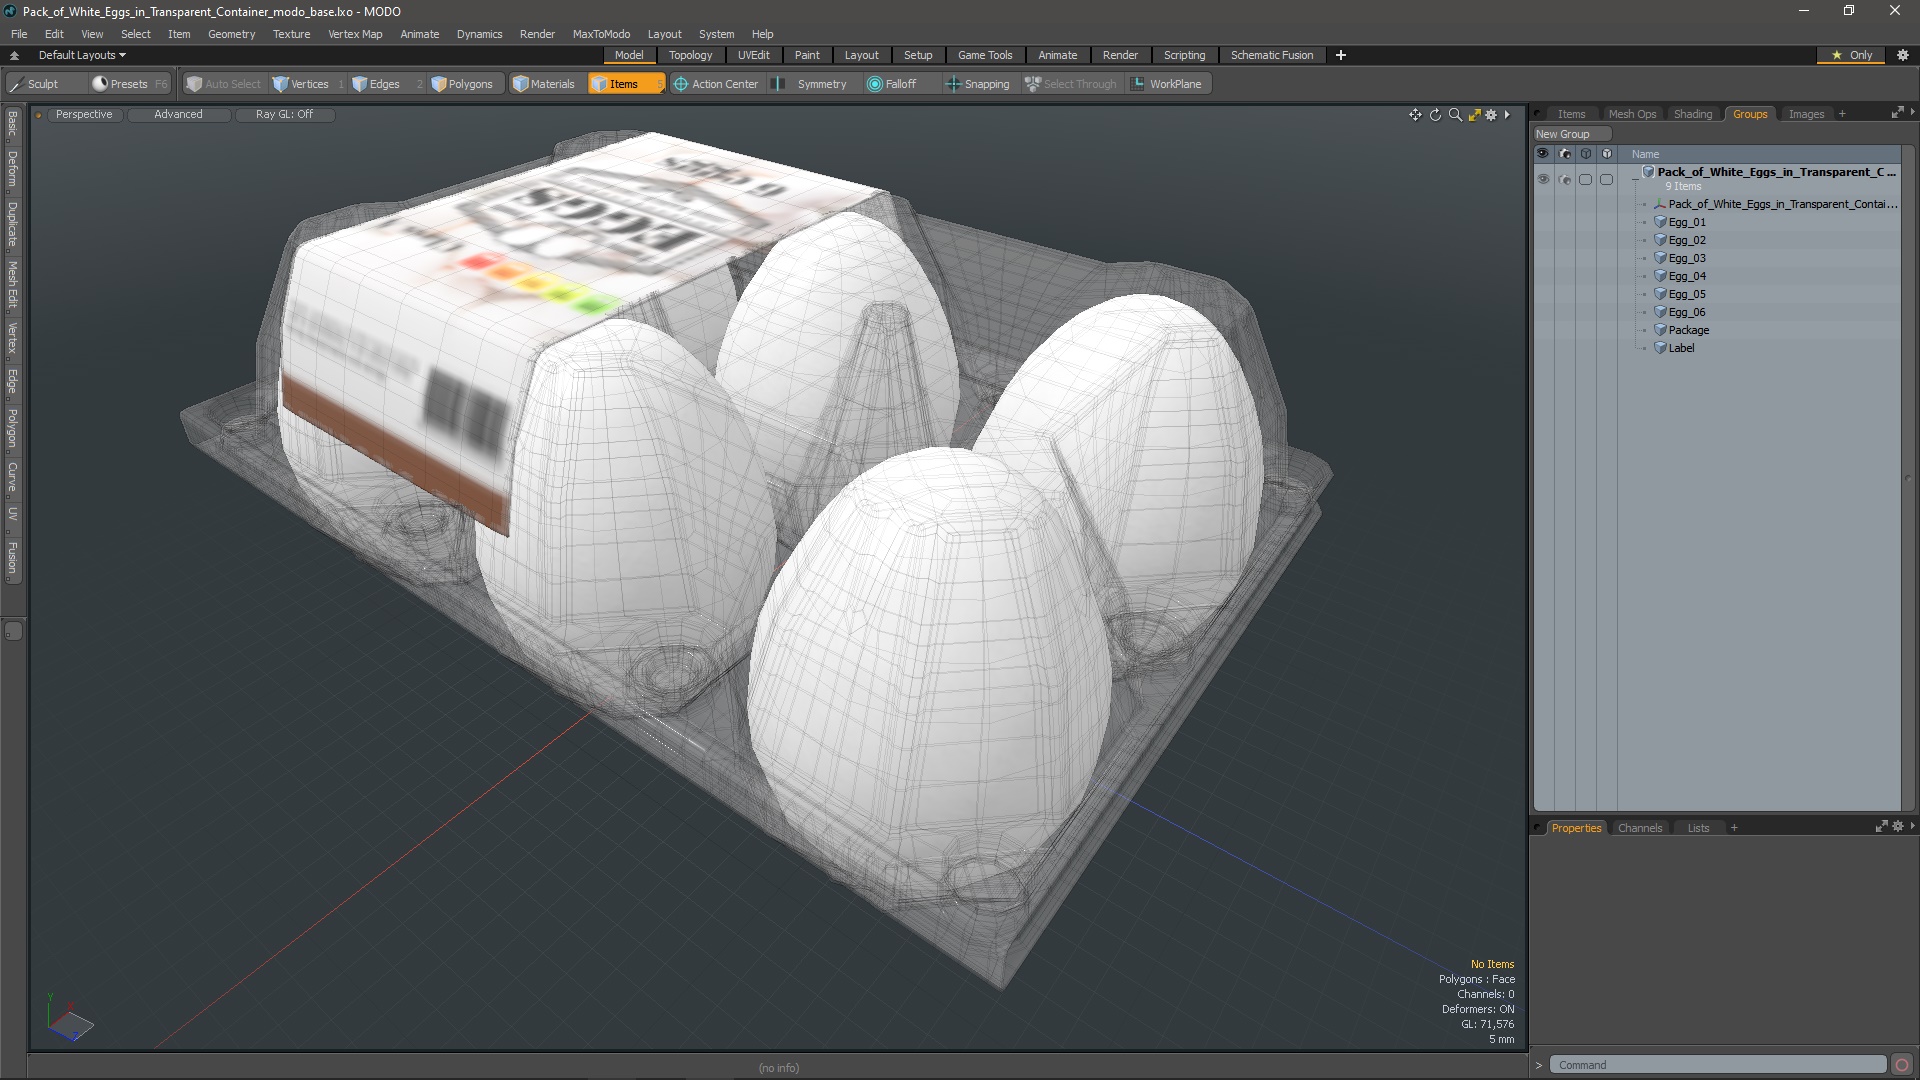The image size is (1920, 1080).
Task: Open the Action Center options
Action: [716, 84]
